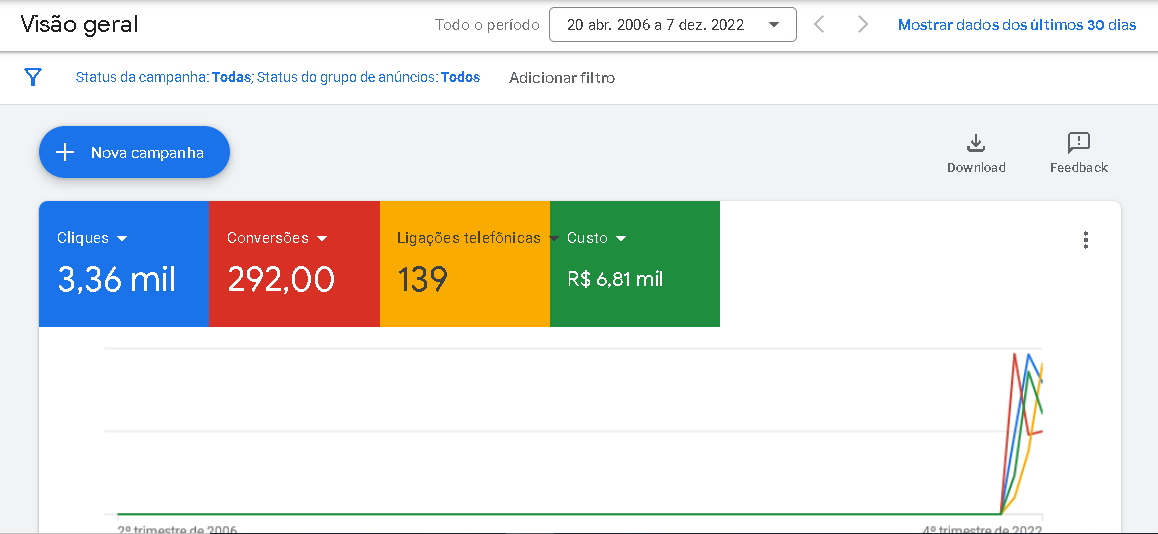Screen dimensions: 1158x534
Task: Change the Conversões metric dropdown
Action: coord(277,238)
